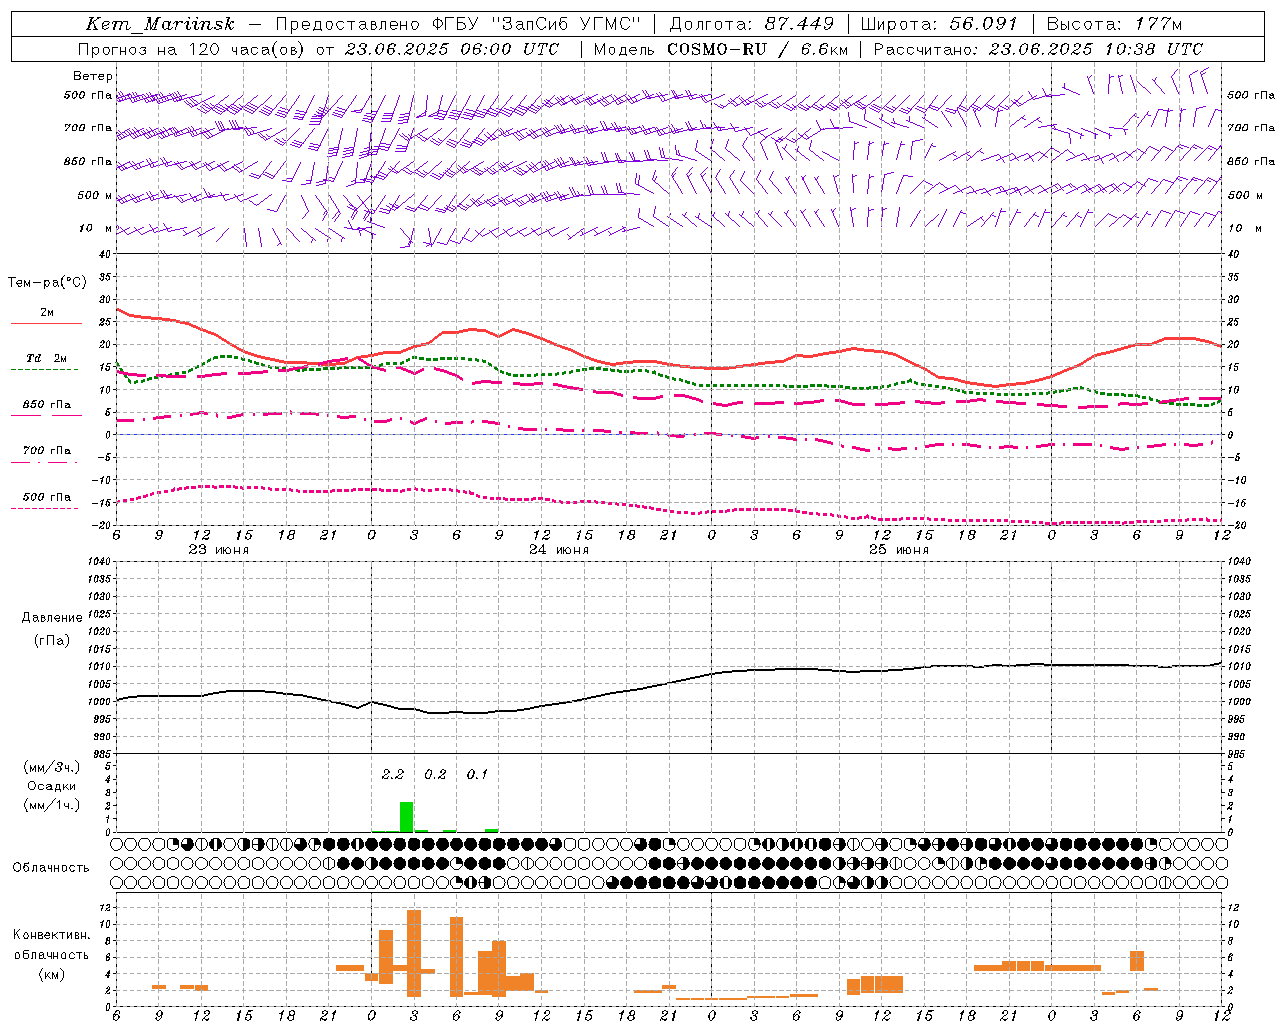Click the "Прогноз на 120 часа(ов)" text
This screenshot has height=1024, width=1280.
(x=193, y=49)
